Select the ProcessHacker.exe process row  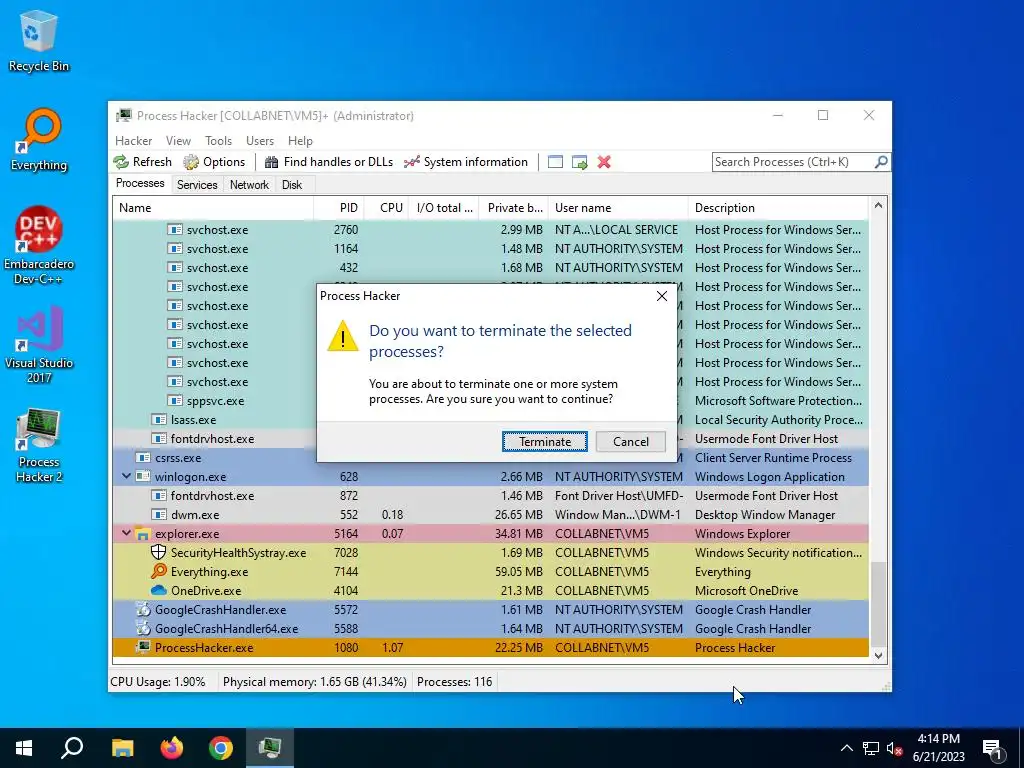pos(490,647)
